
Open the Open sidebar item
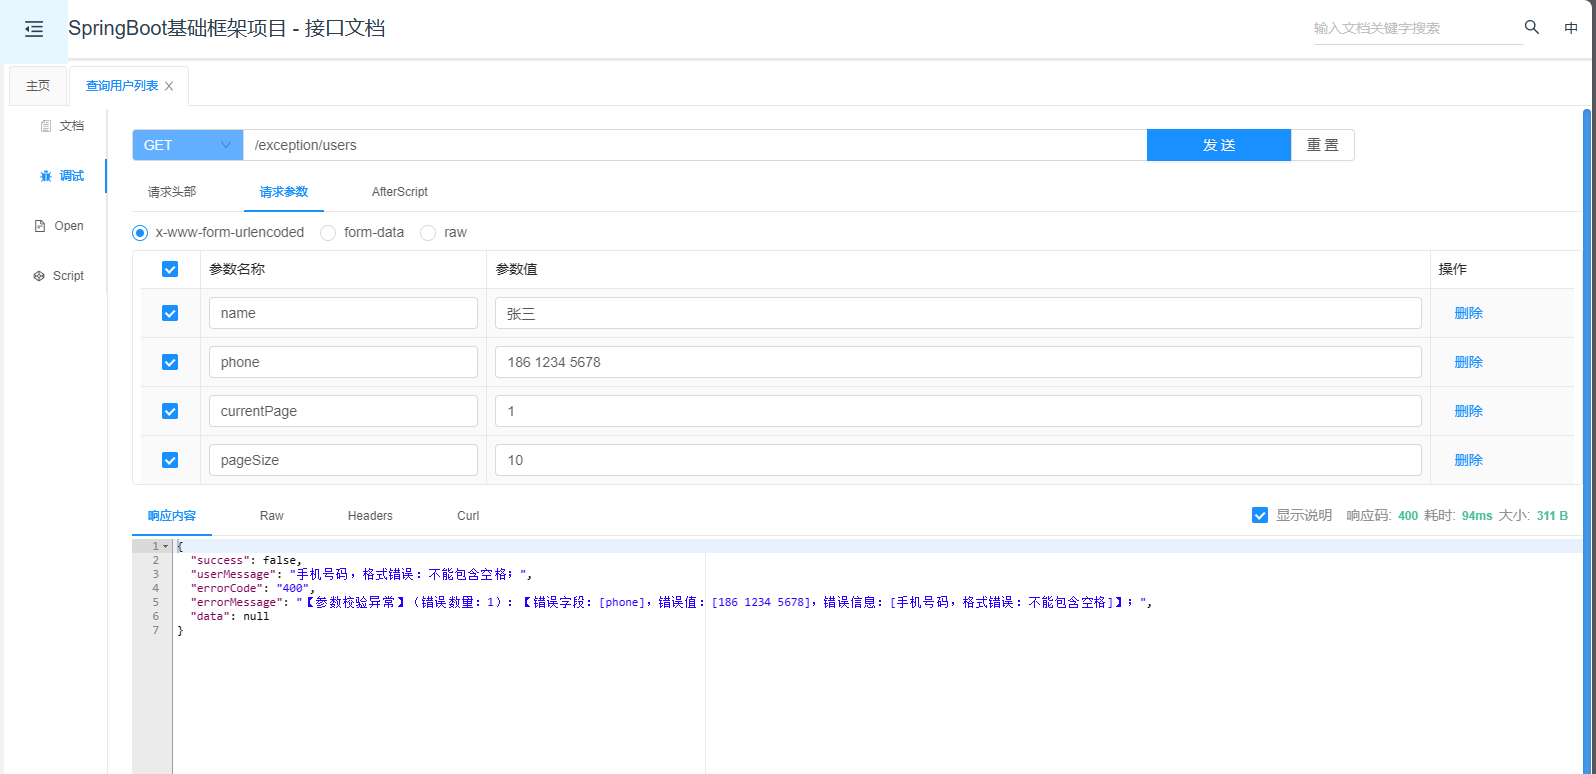[x=60, y=226]
